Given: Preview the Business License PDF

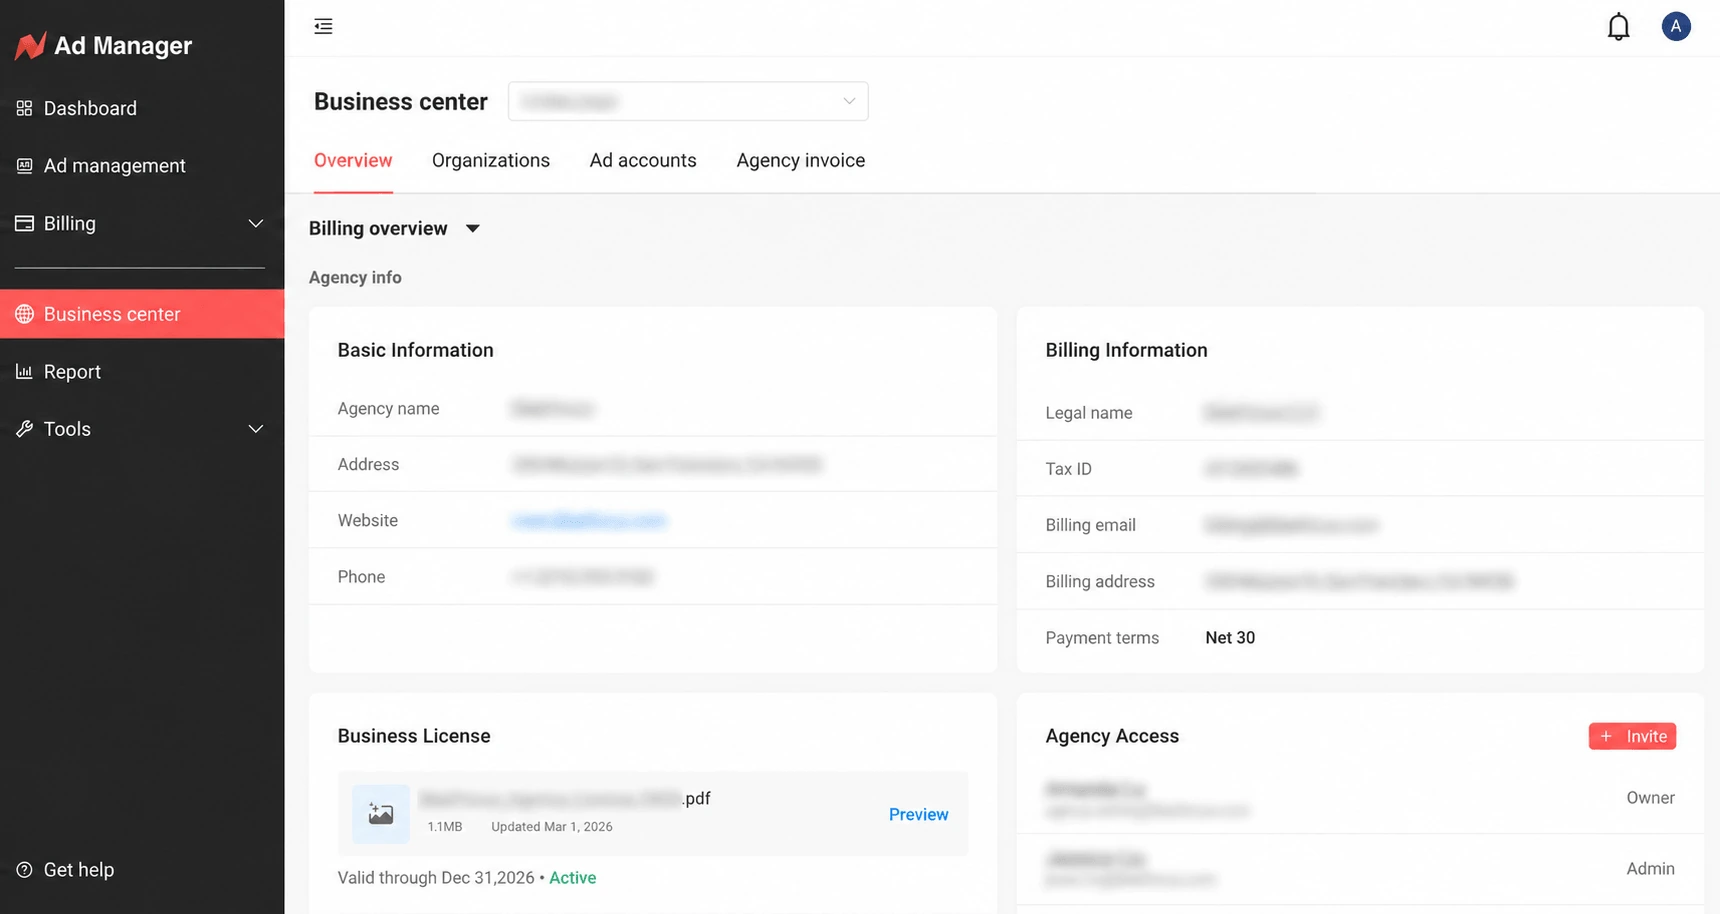Looking at the screenshot, I should (x=918, y=814).
